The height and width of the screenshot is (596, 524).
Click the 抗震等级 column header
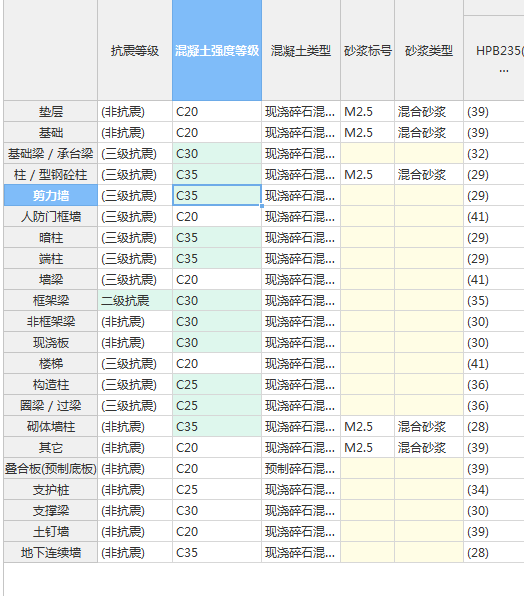coord(135,50)
